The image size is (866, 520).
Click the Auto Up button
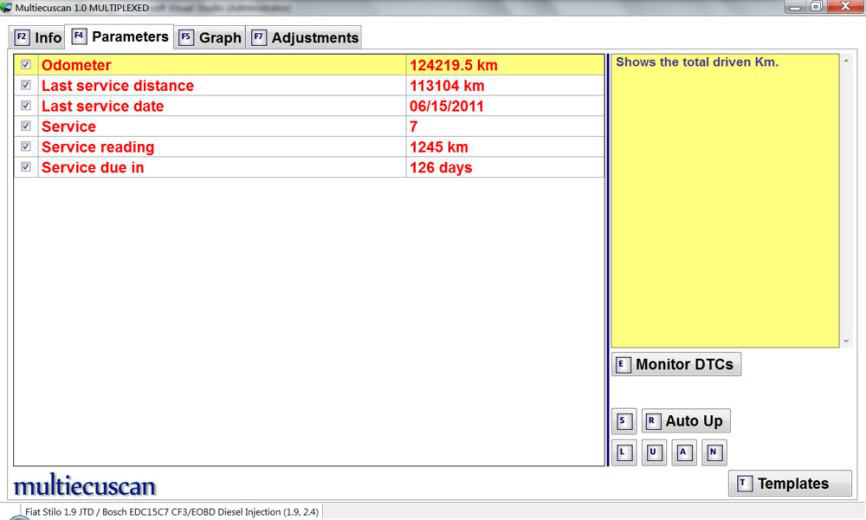[686, 421]
